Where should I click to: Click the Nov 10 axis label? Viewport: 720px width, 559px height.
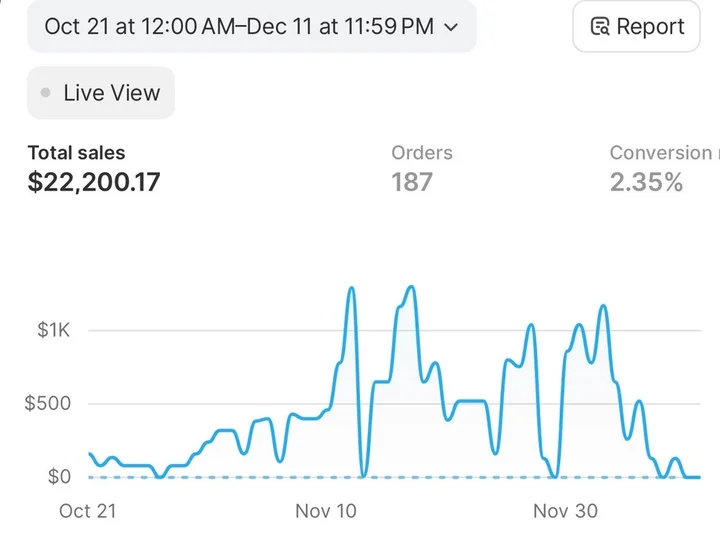(x=326, y=511)
